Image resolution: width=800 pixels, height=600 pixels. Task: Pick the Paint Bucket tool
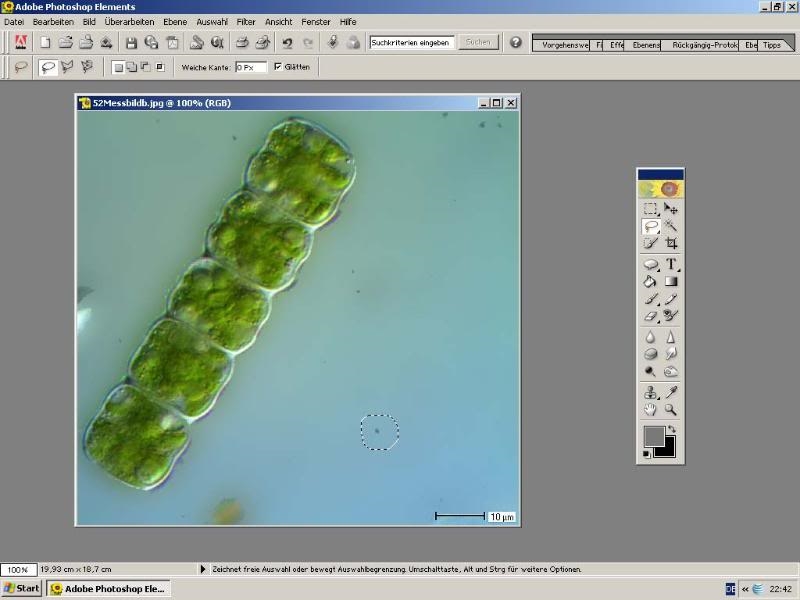pos(651,281)
